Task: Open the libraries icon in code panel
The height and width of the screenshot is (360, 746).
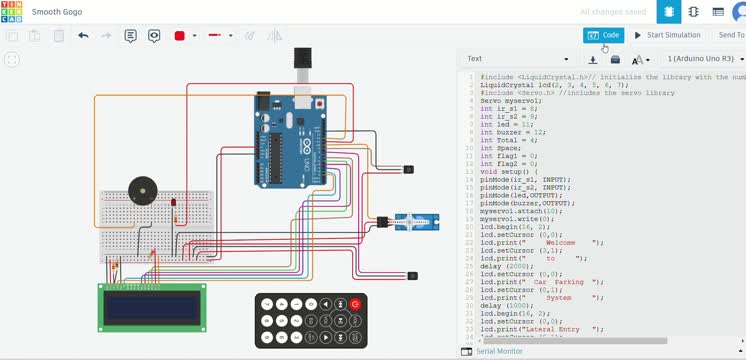Action: 615,59
